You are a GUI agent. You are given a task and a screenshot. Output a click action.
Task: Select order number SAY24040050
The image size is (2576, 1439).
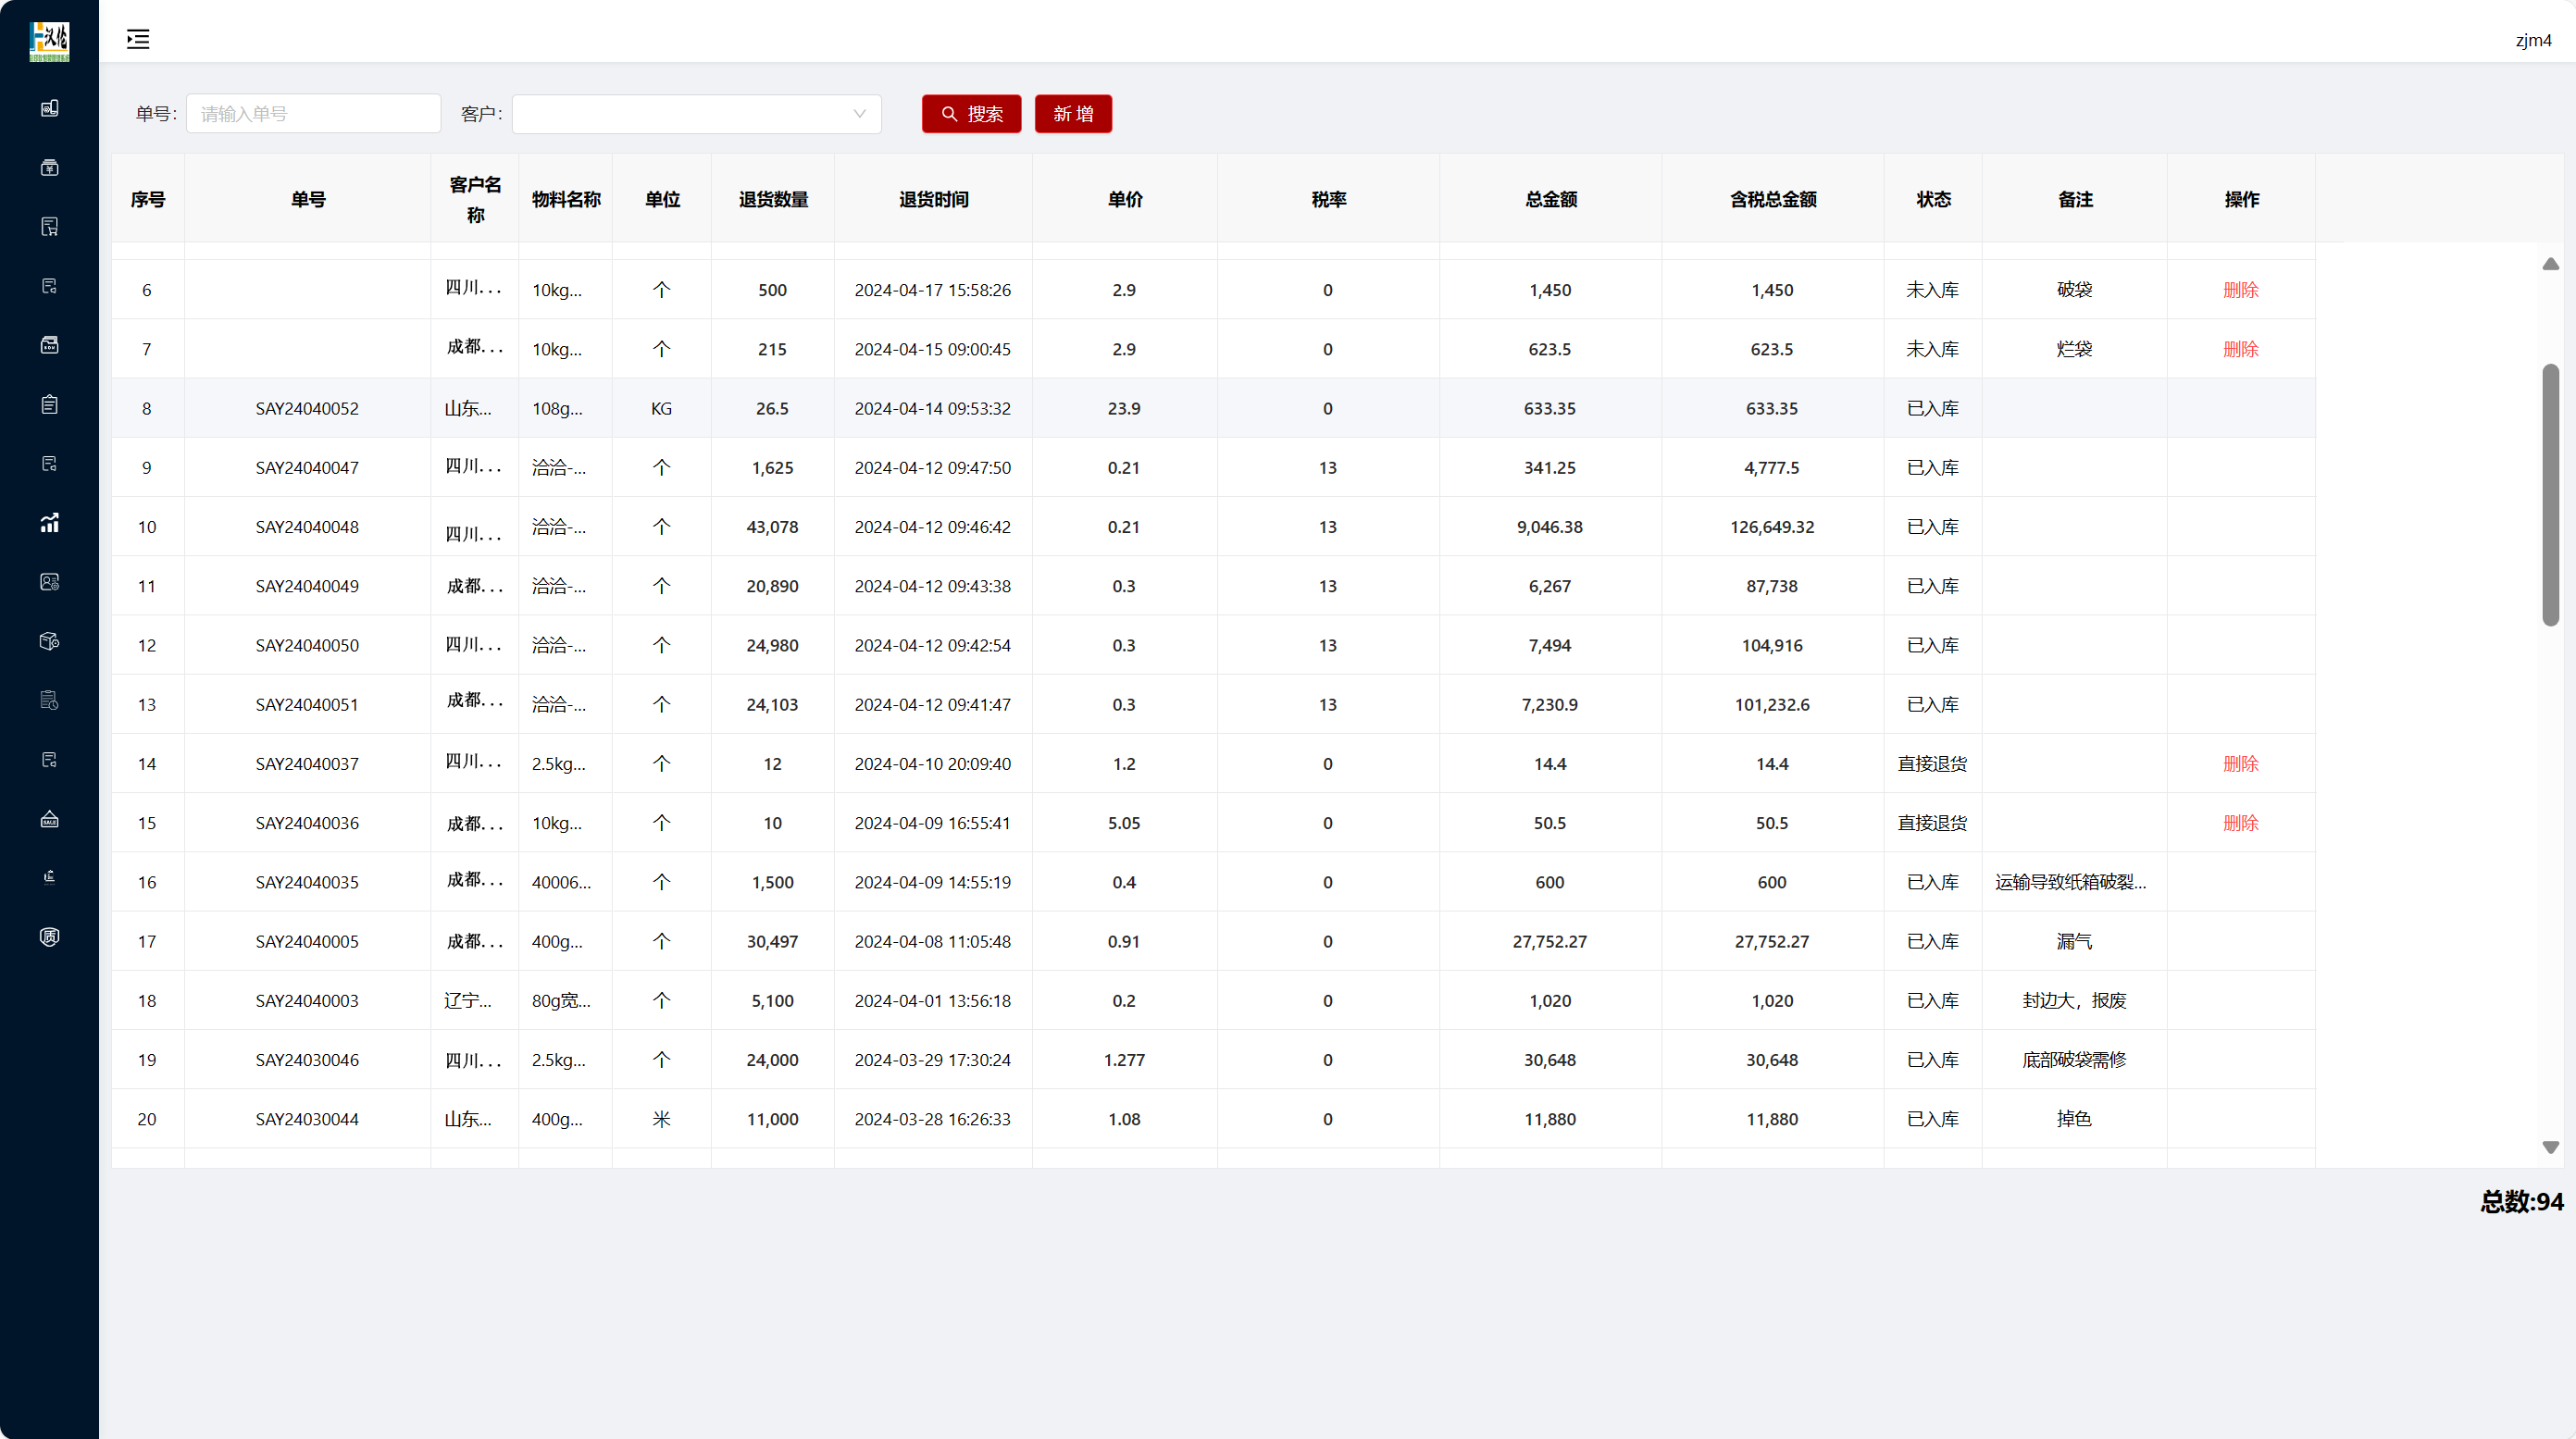click(x=307, y=645)
